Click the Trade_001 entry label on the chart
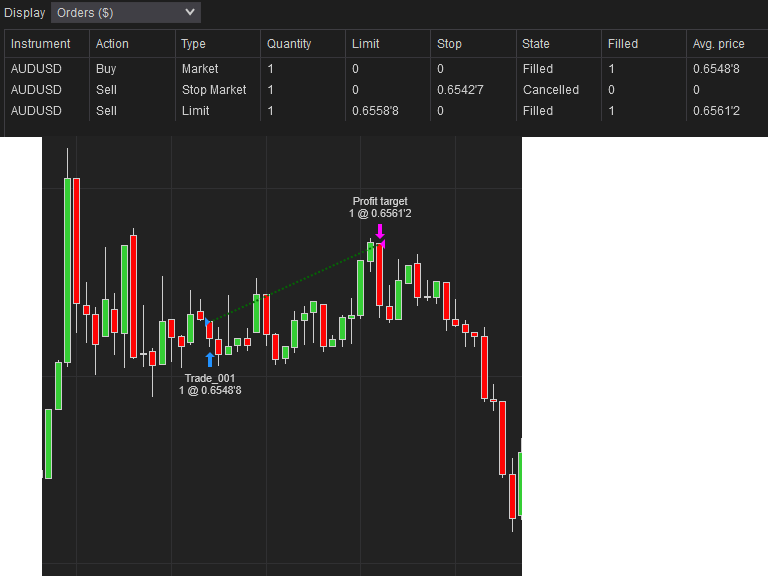This screenshot has width=768, height=576. click(210, 378)
